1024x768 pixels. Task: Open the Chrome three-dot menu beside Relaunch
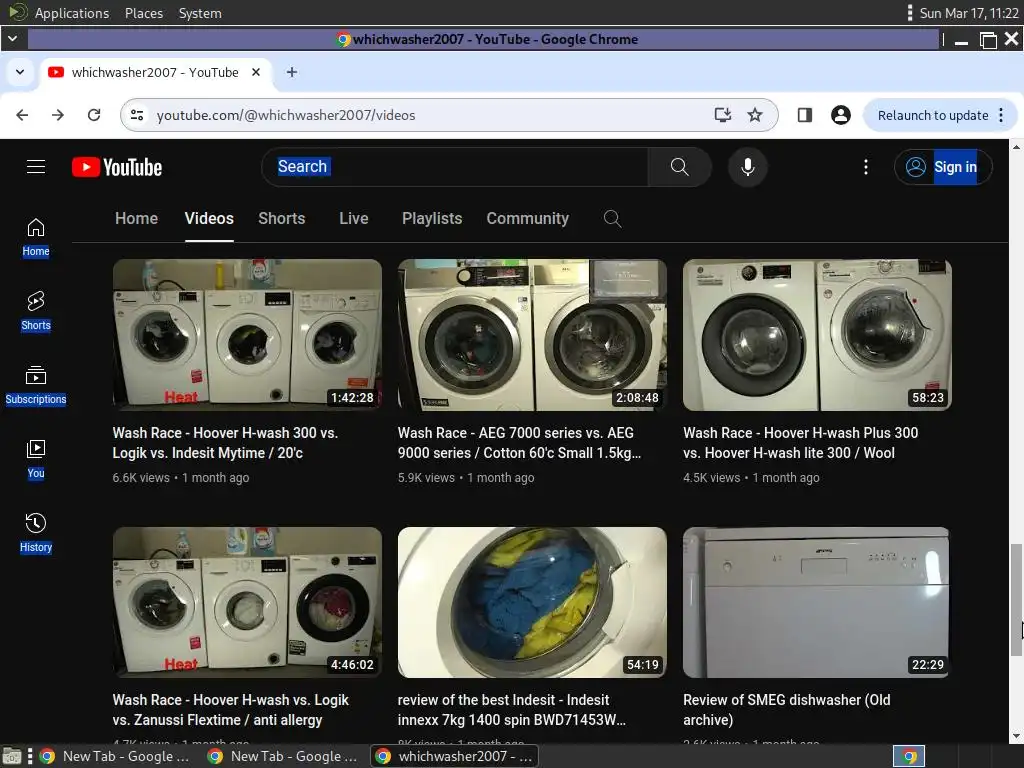pos(1001,116)
